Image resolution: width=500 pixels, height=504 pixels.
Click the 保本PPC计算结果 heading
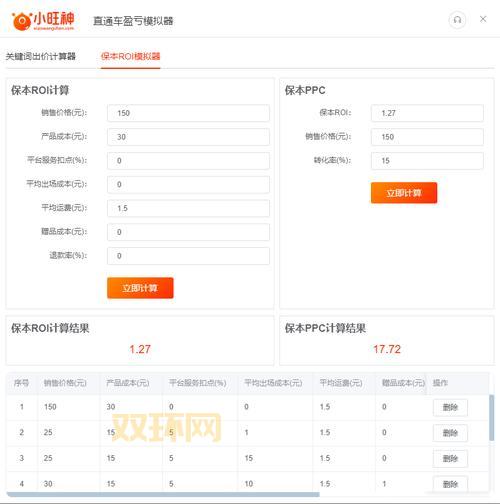point(325,328)
